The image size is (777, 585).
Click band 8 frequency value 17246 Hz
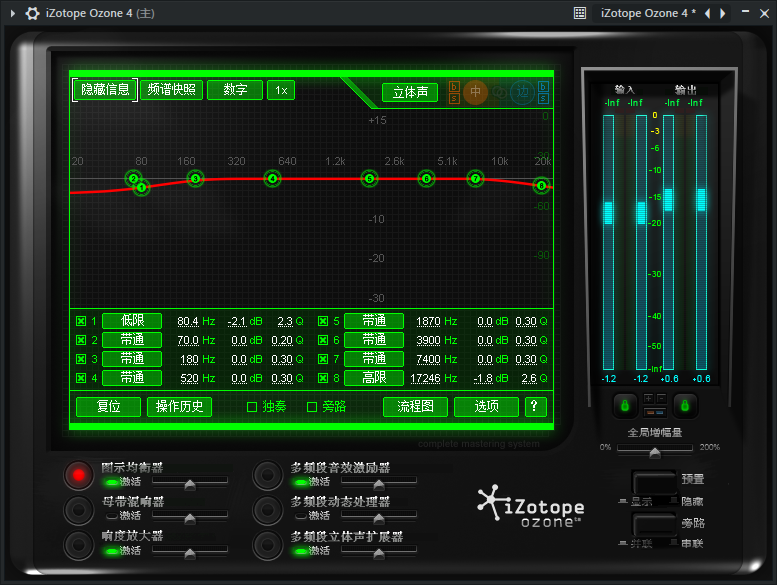(434, 378)
